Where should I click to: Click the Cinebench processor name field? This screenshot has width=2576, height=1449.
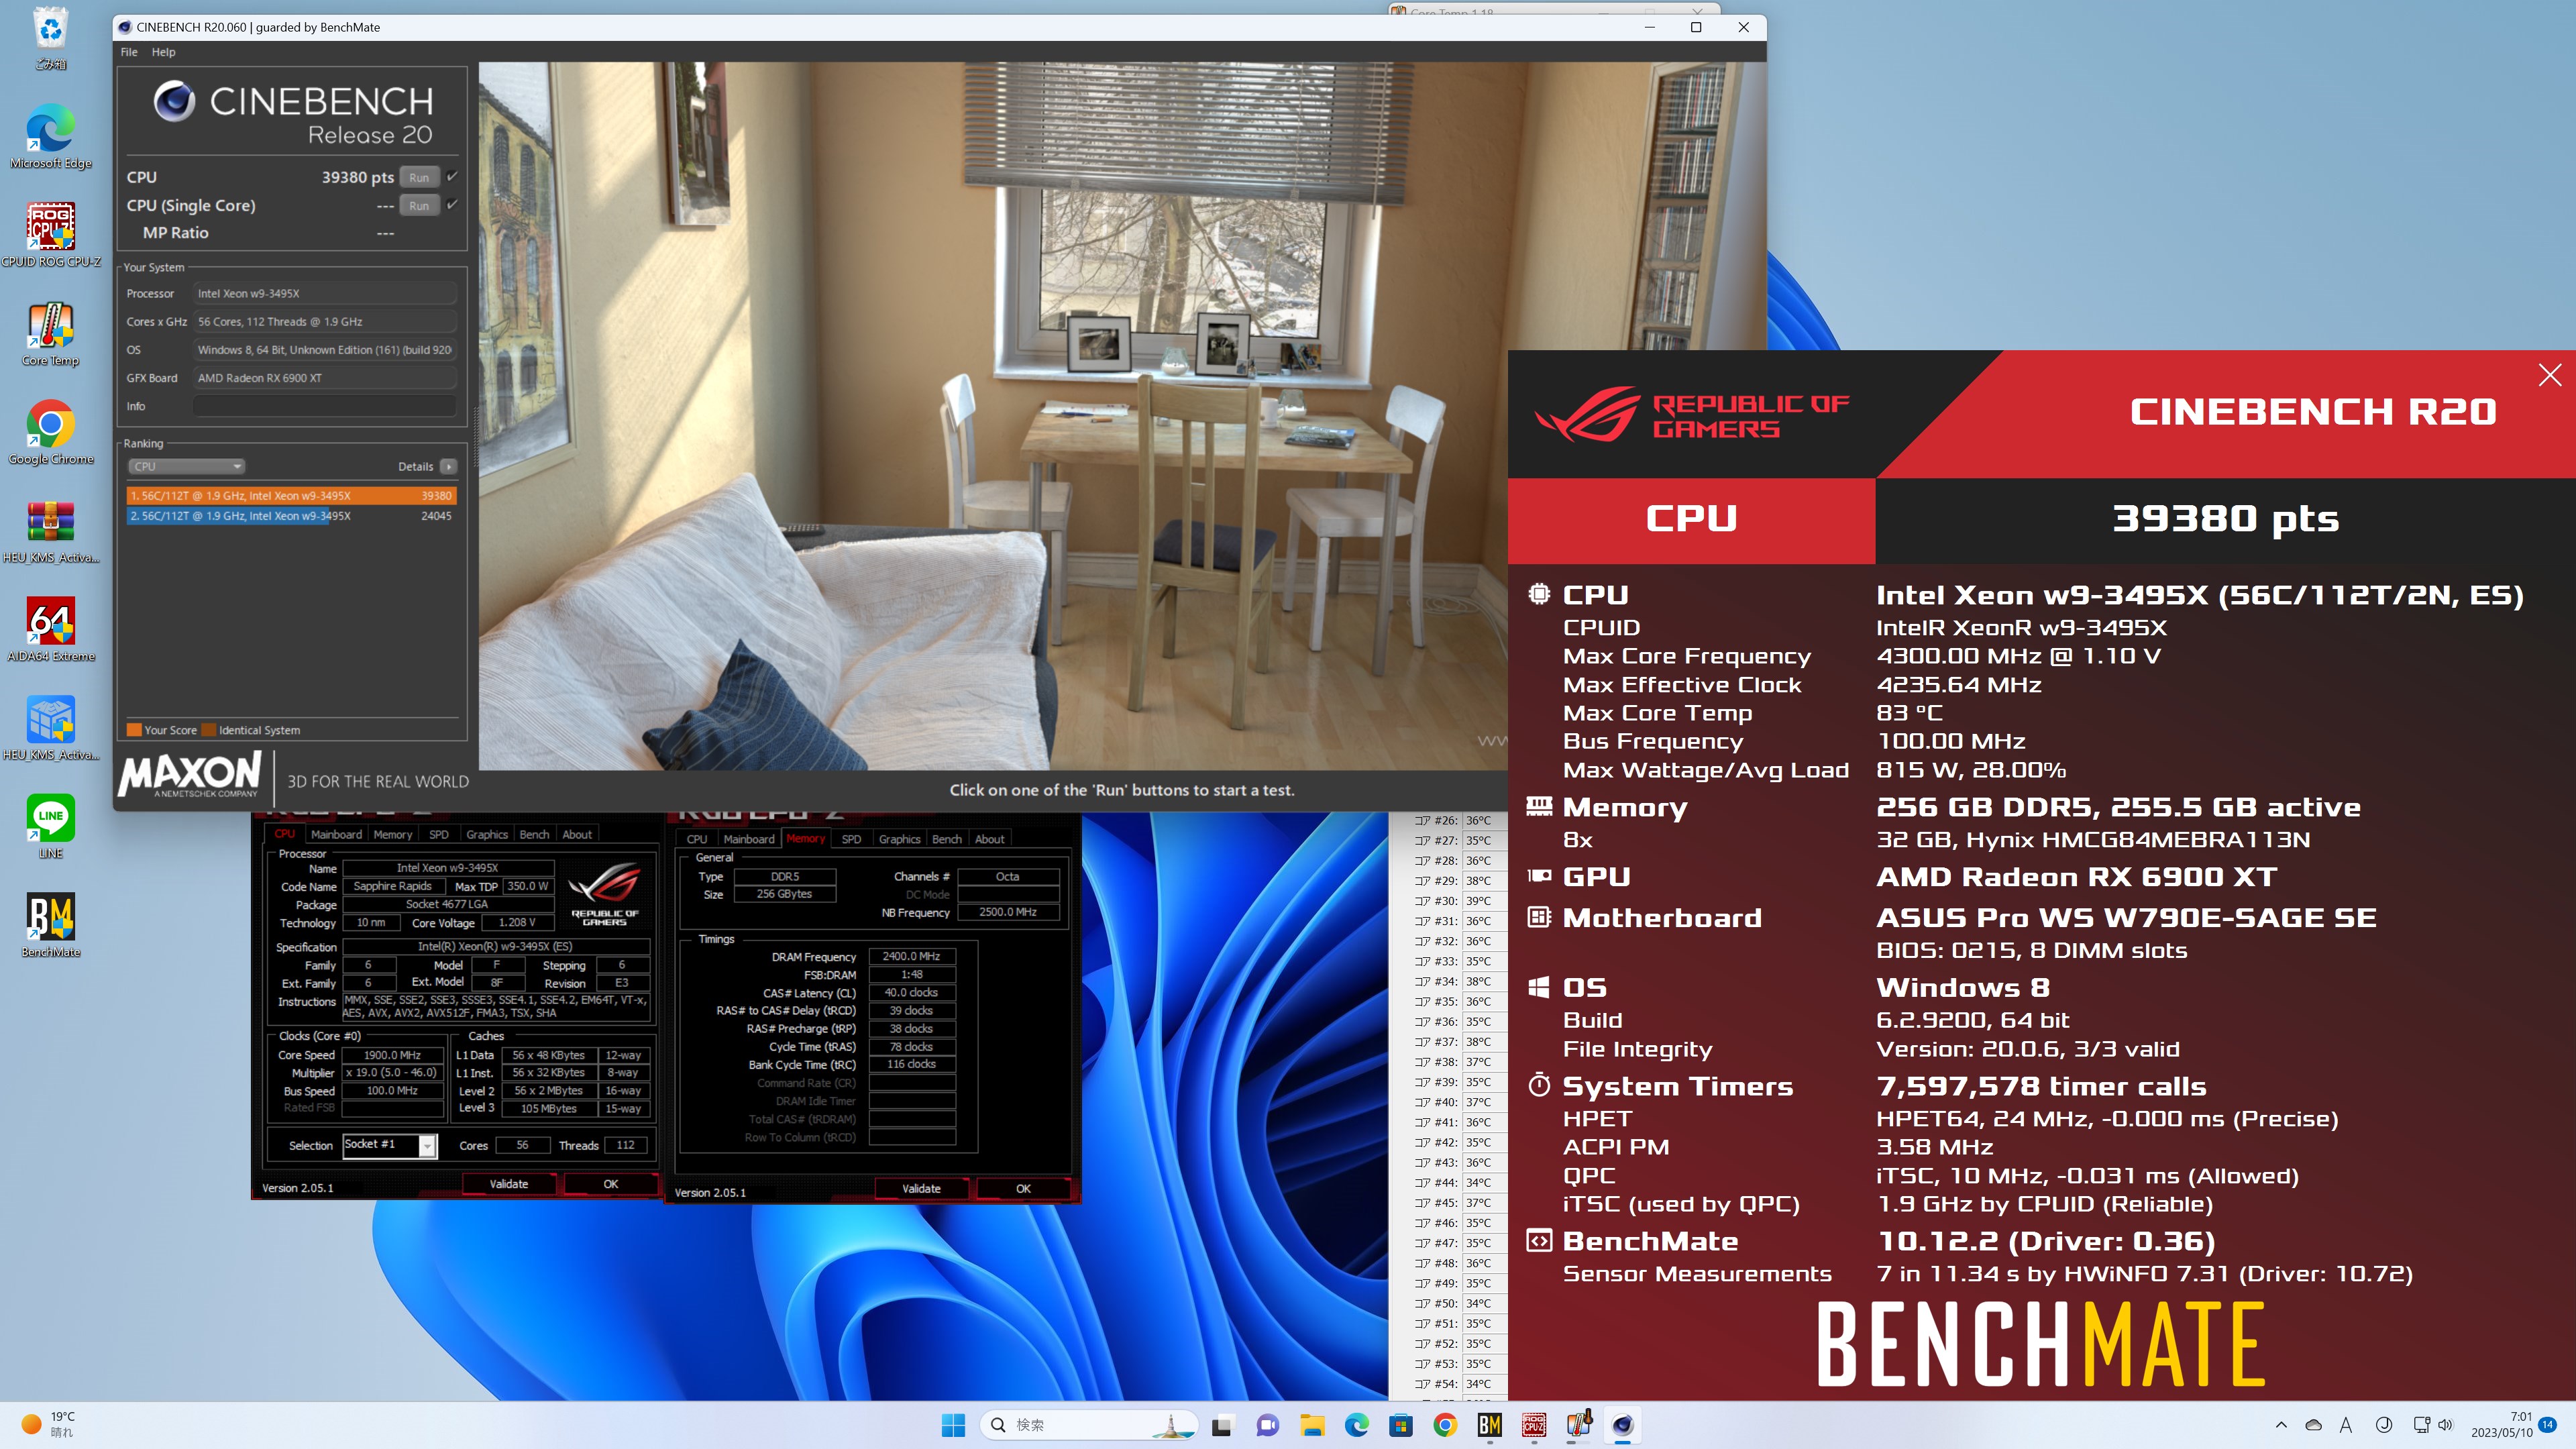coord(325,293)
